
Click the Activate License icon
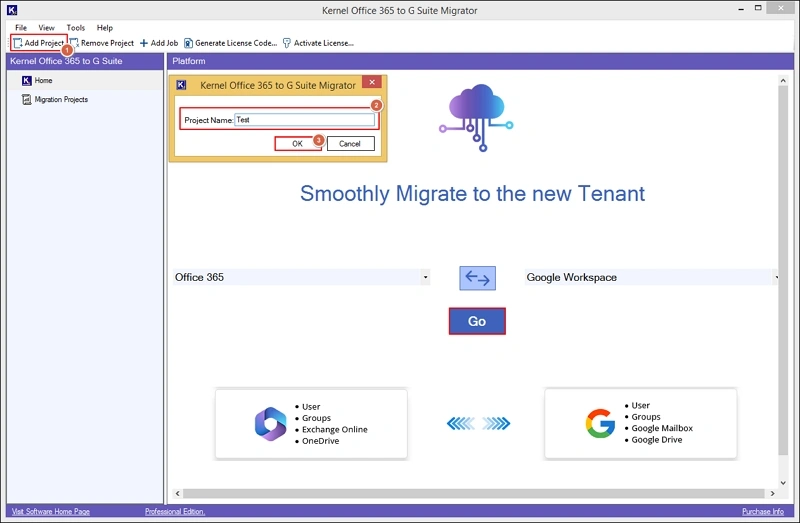[287, 43]
